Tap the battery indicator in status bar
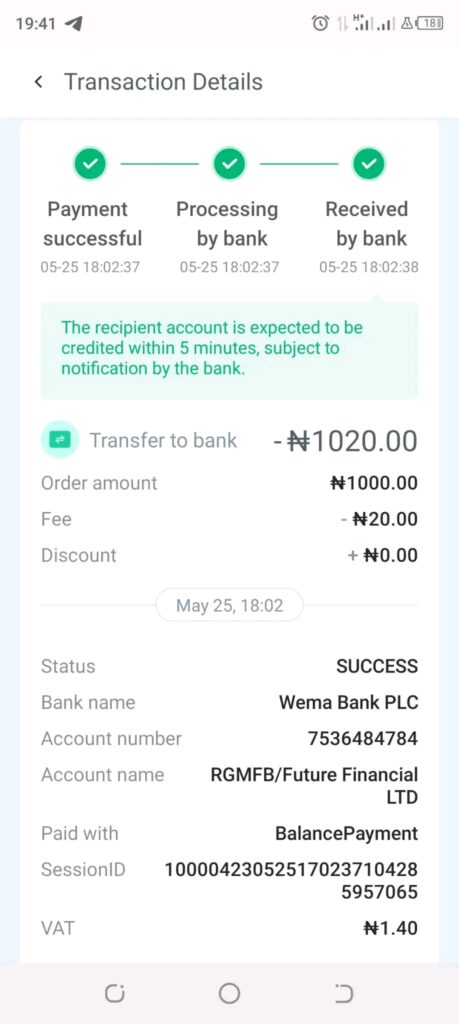Image resolution: width=459 pixels, height=1024 pixels. pos(431,24)
